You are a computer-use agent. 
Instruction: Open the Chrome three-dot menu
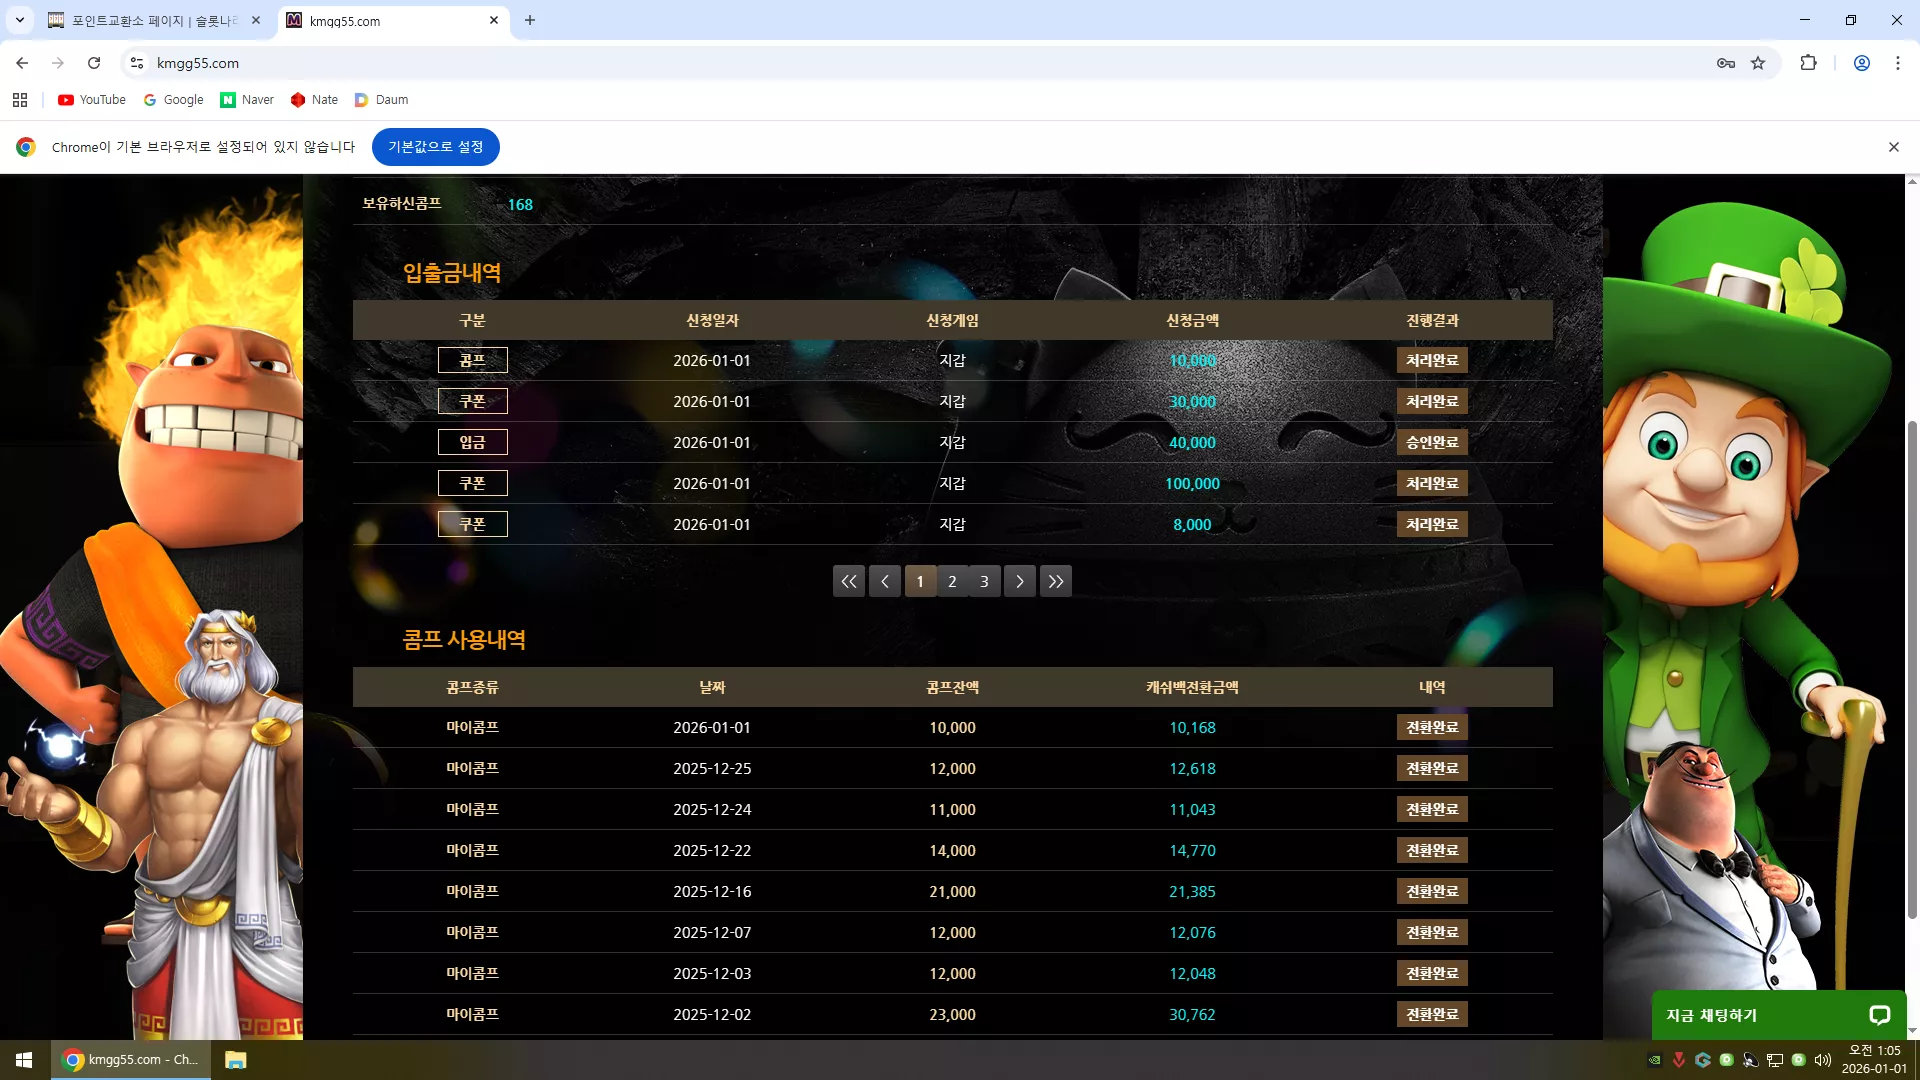pos(1898,63)
